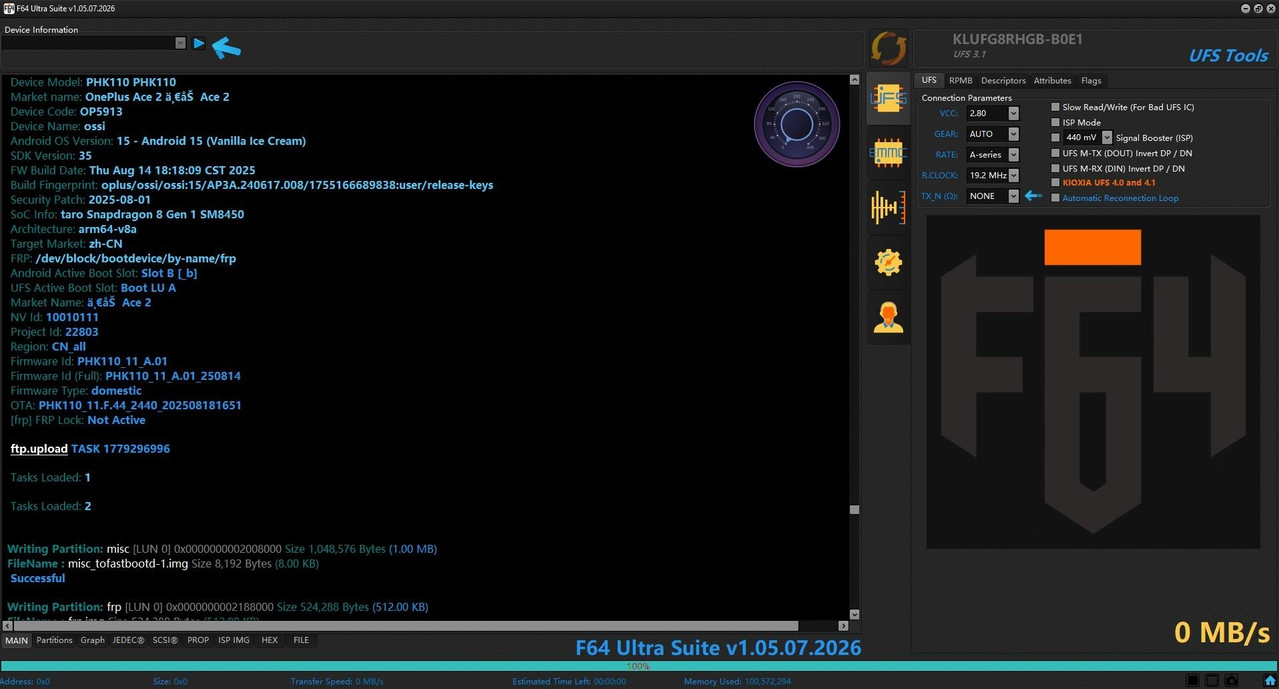Image resolution: width=1279 pixels, height=689 pixels.
Task: Open the SCSI bottom tab
Action: pos(165,640)
